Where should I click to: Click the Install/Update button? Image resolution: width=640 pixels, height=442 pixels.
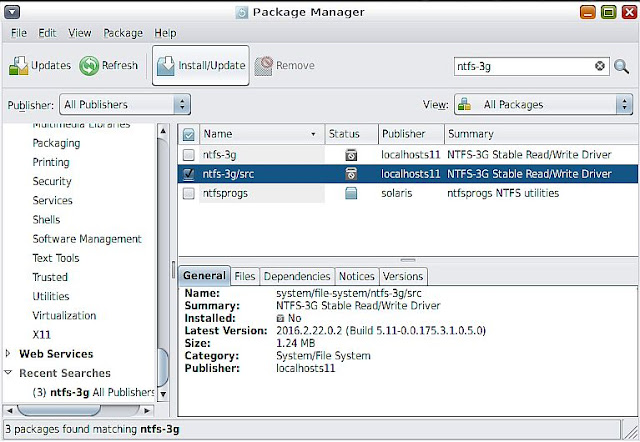tap(200, 65)
